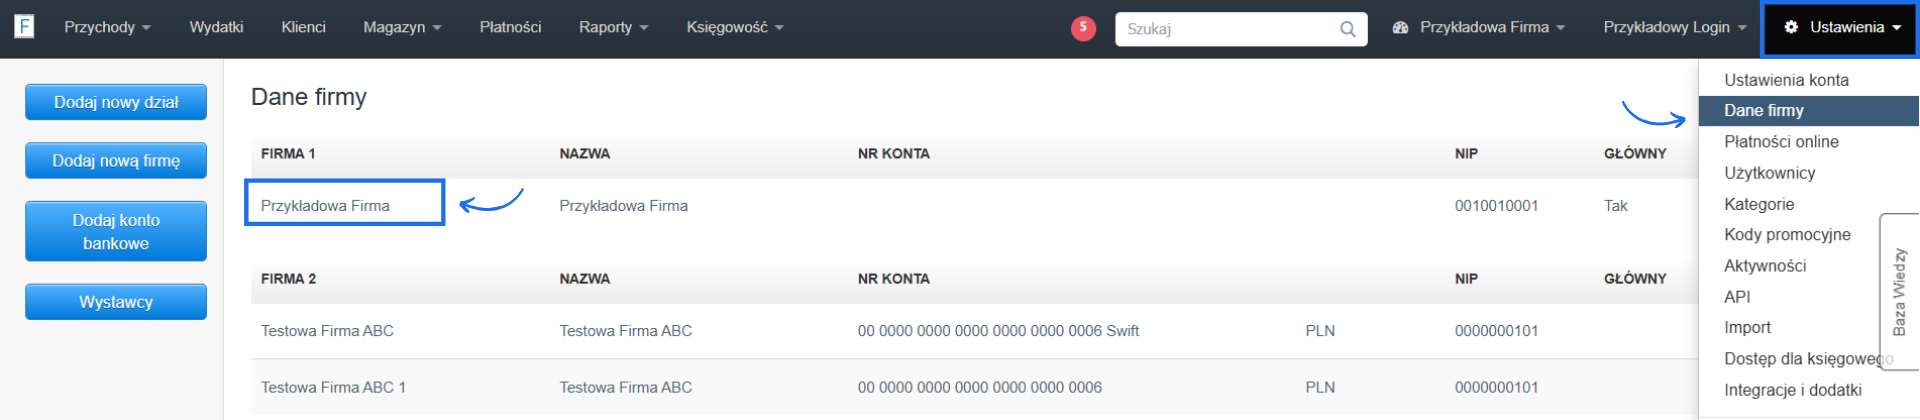Select Dane firmy in settings menu
1920x420 pixels.
click(1808, 111)
